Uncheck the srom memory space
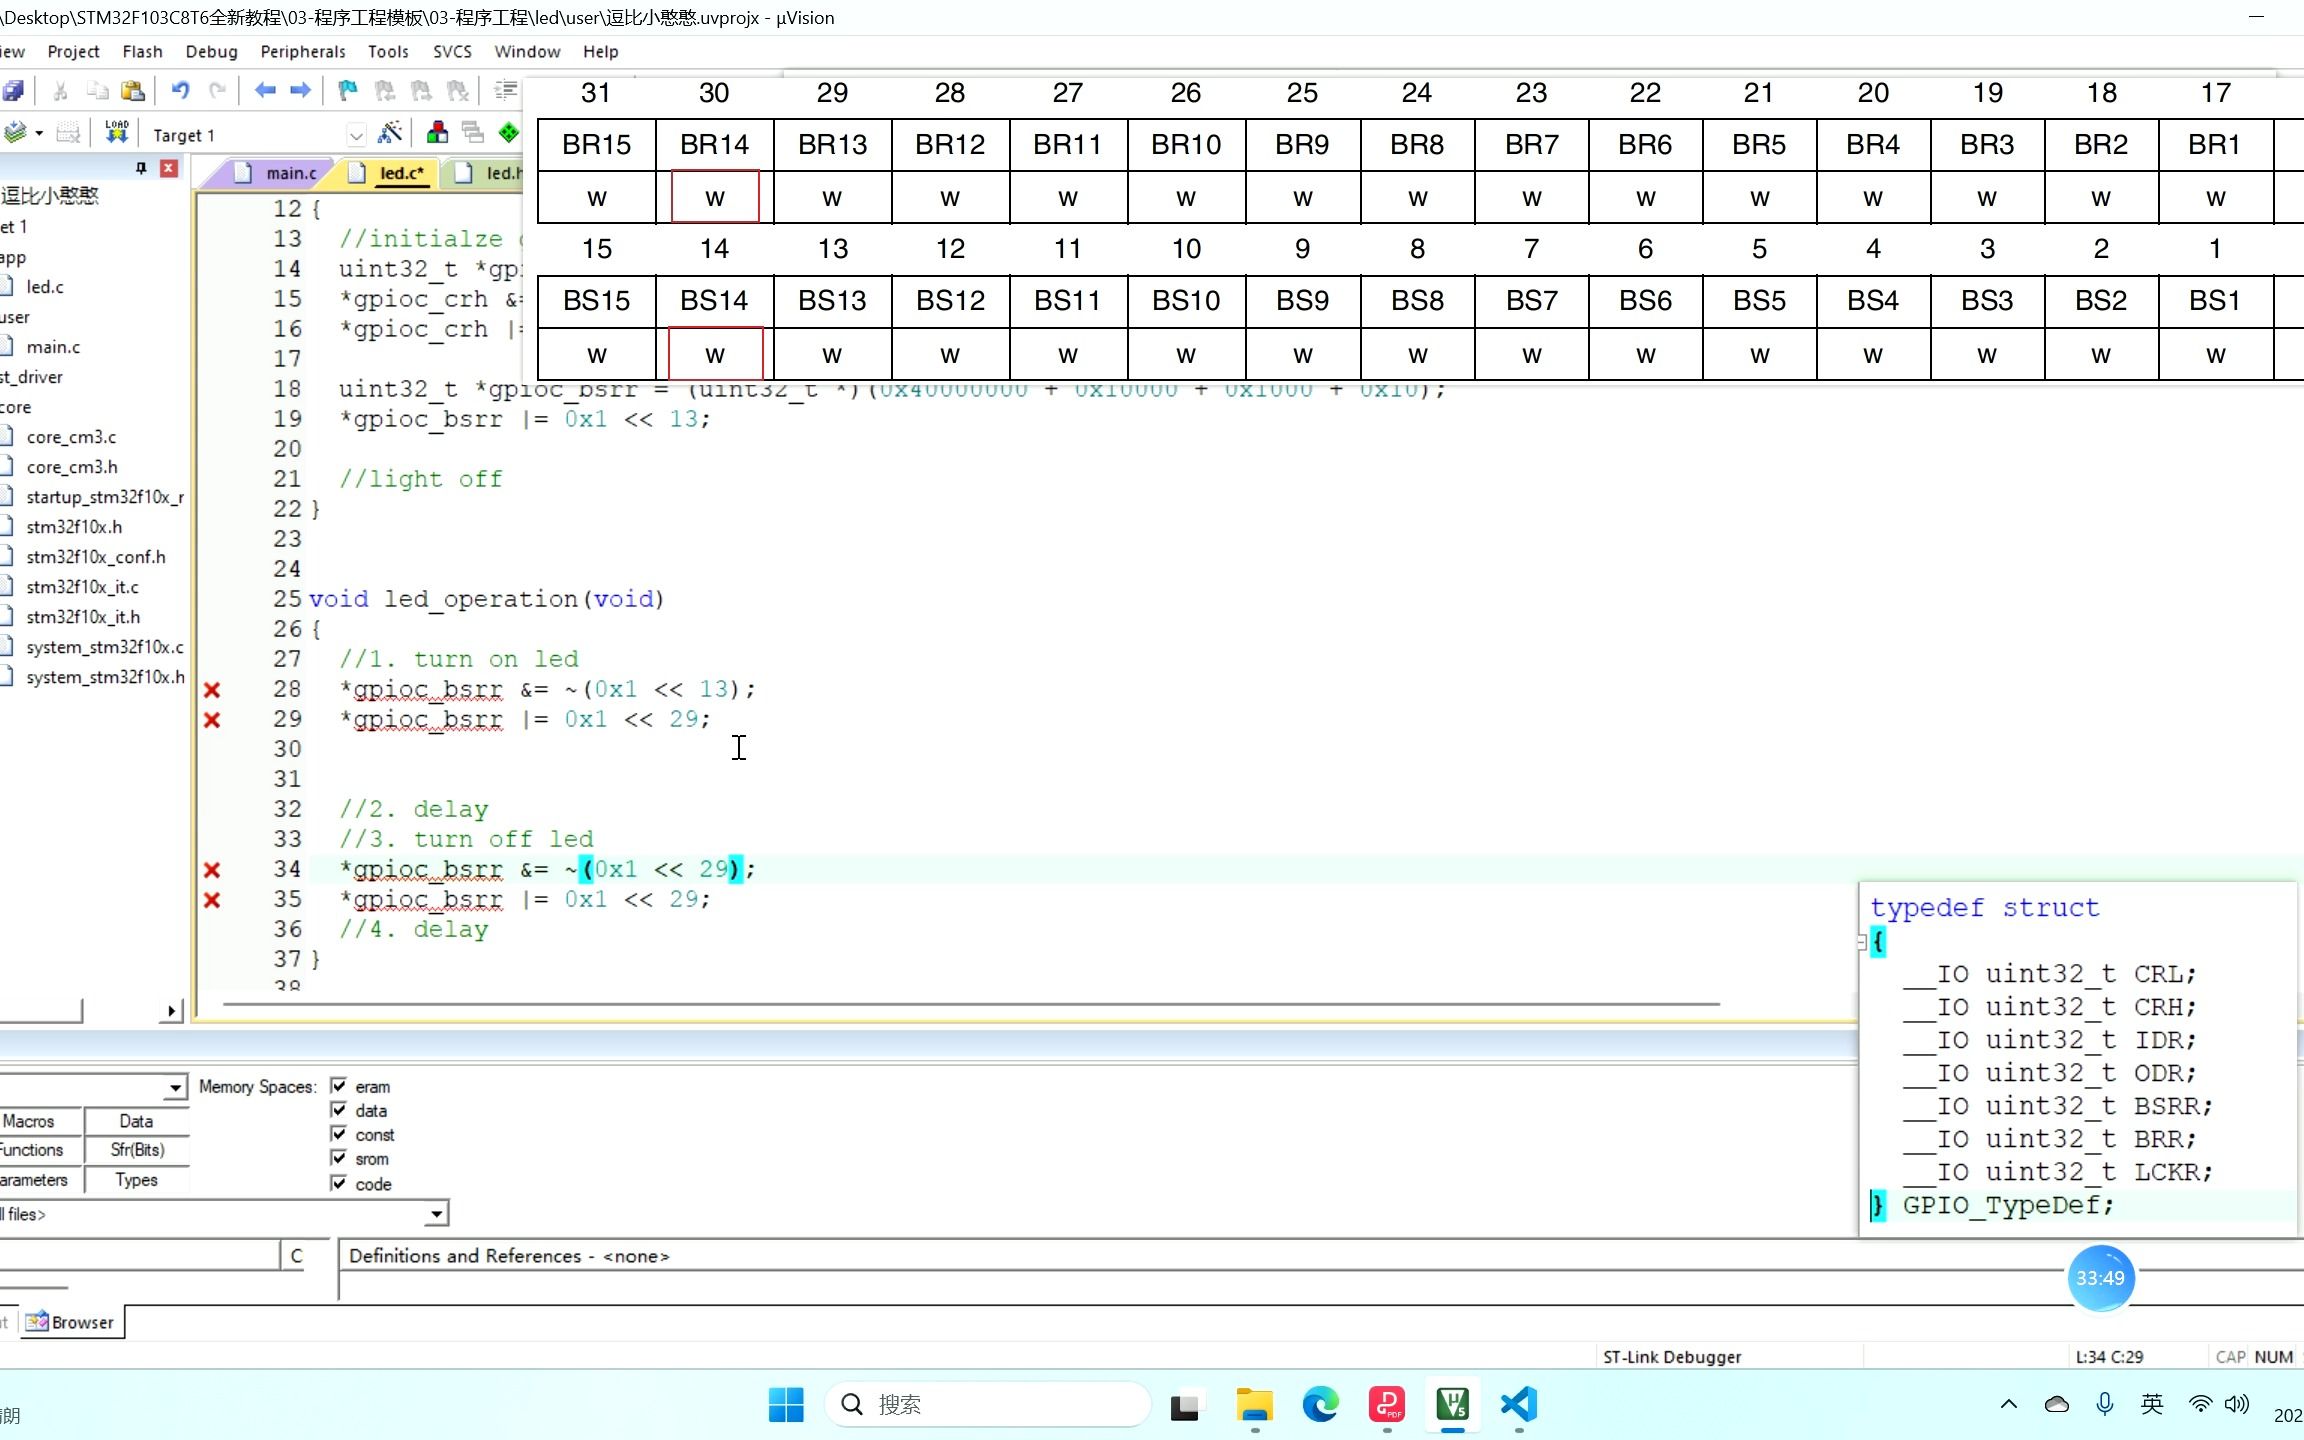Image resolution: width=2304 pixels, height=1440 pixels. tap(339, 1158)
